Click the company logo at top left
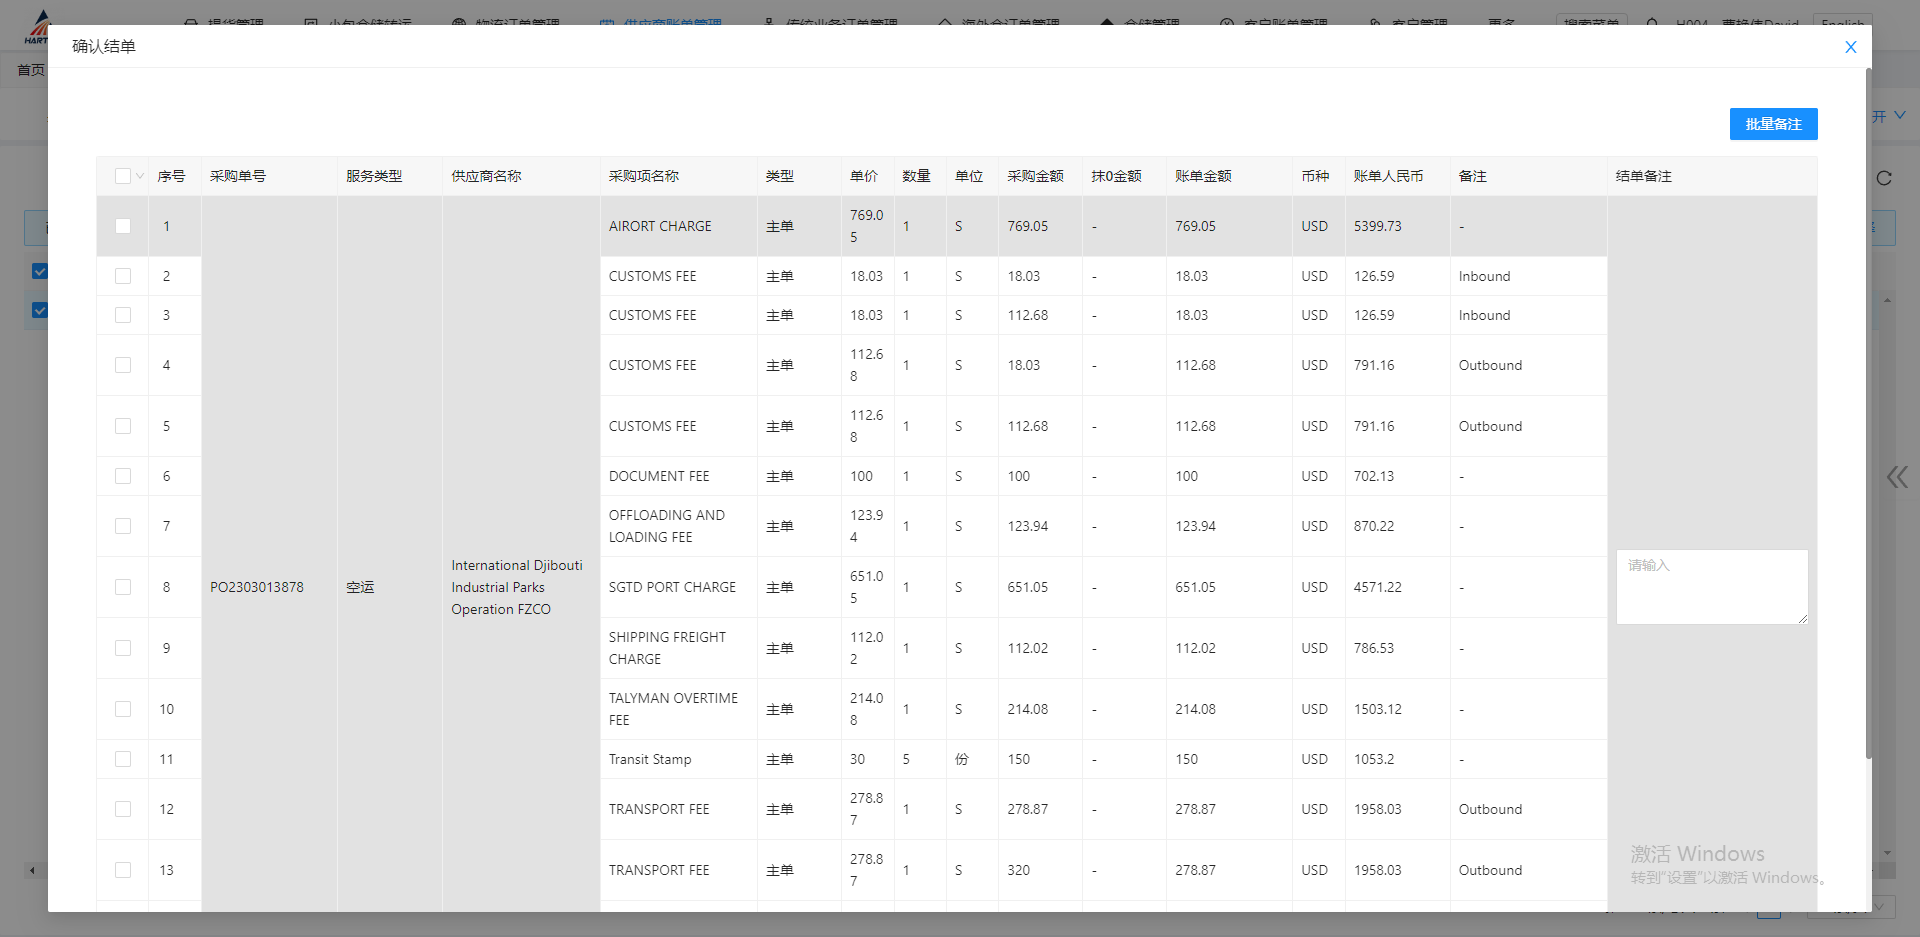 [36, 28]
